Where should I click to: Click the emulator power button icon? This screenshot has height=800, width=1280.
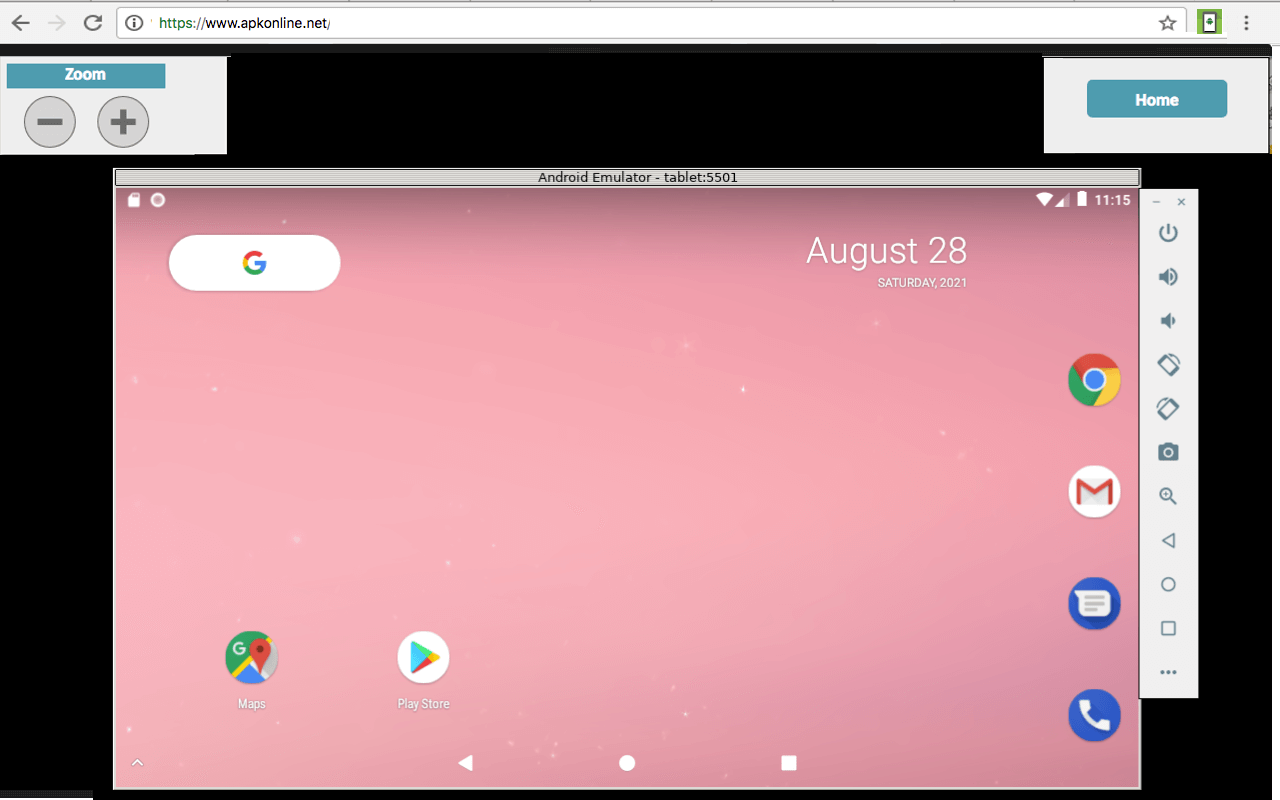1168,233
